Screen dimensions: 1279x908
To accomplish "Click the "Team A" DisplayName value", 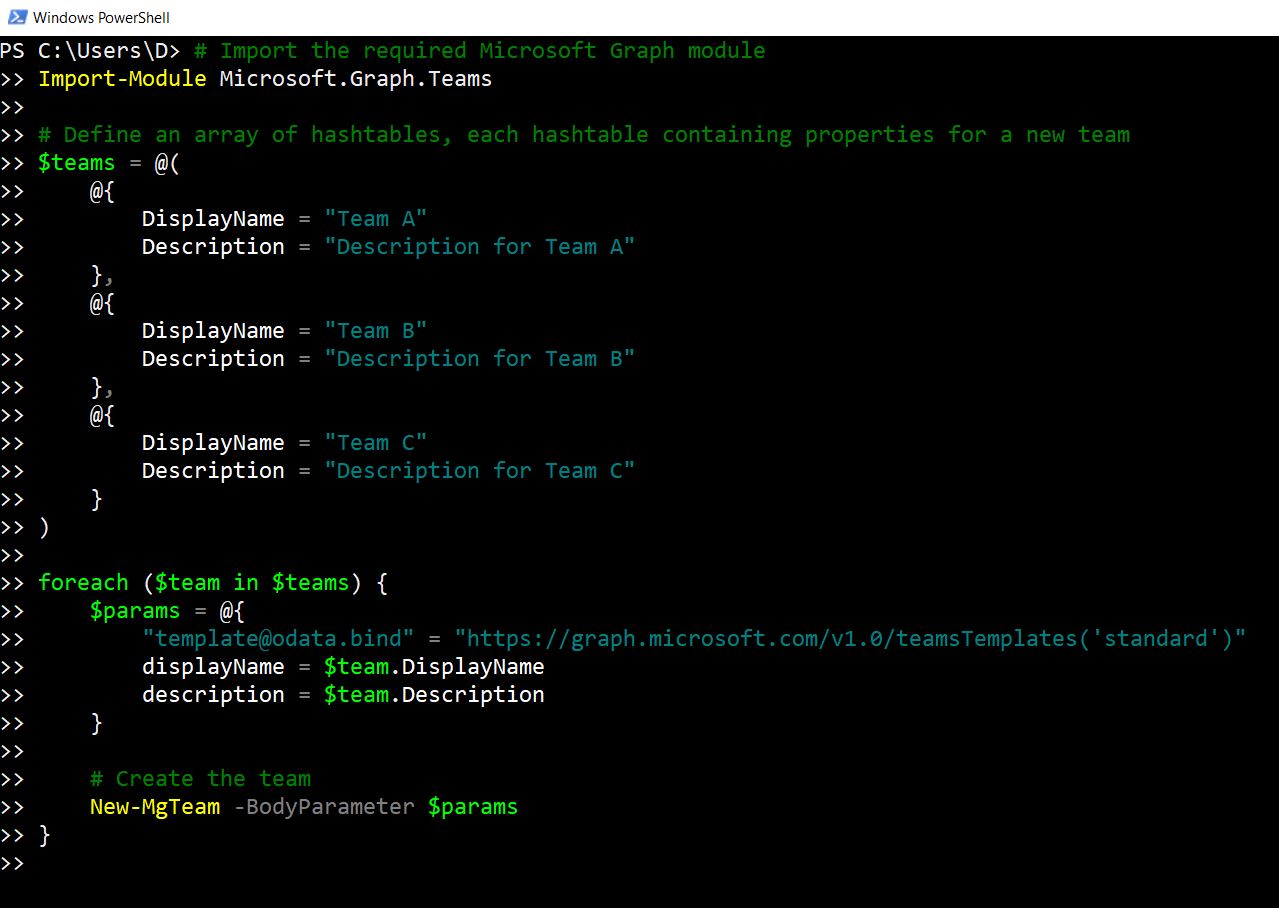I will click(x=375, y=218).
